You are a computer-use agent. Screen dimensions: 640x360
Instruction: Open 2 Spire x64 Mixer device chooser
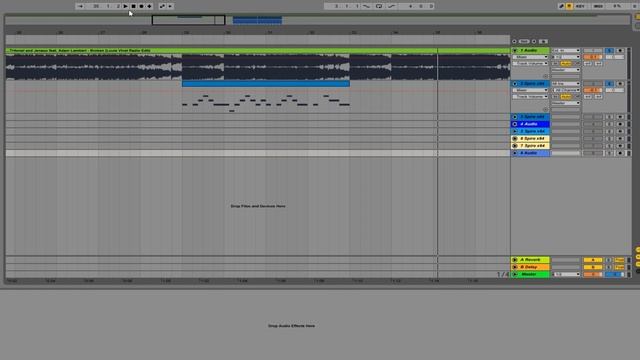pos(530,90)
